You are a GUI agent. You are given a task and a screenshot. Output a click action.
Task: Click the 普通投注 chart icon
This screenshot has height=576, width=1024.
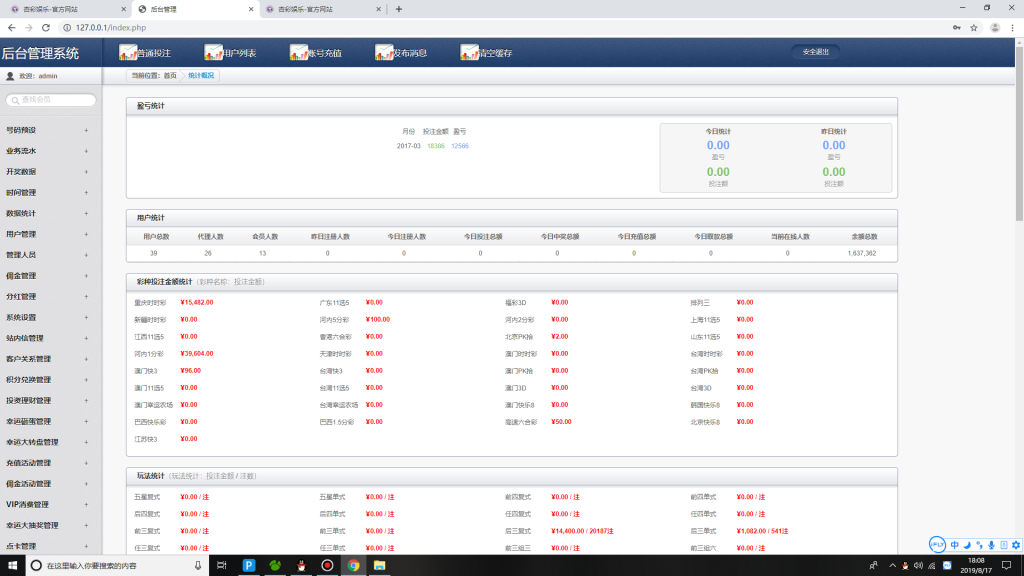click(128, 52)
